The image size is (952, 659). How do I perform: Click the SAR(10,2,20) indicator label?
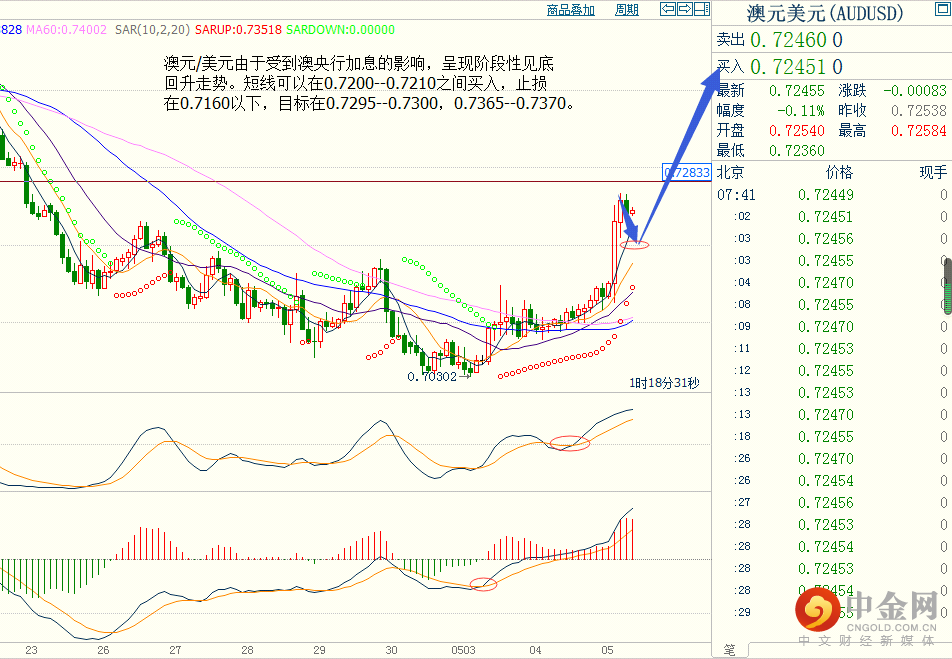[152, 30]
